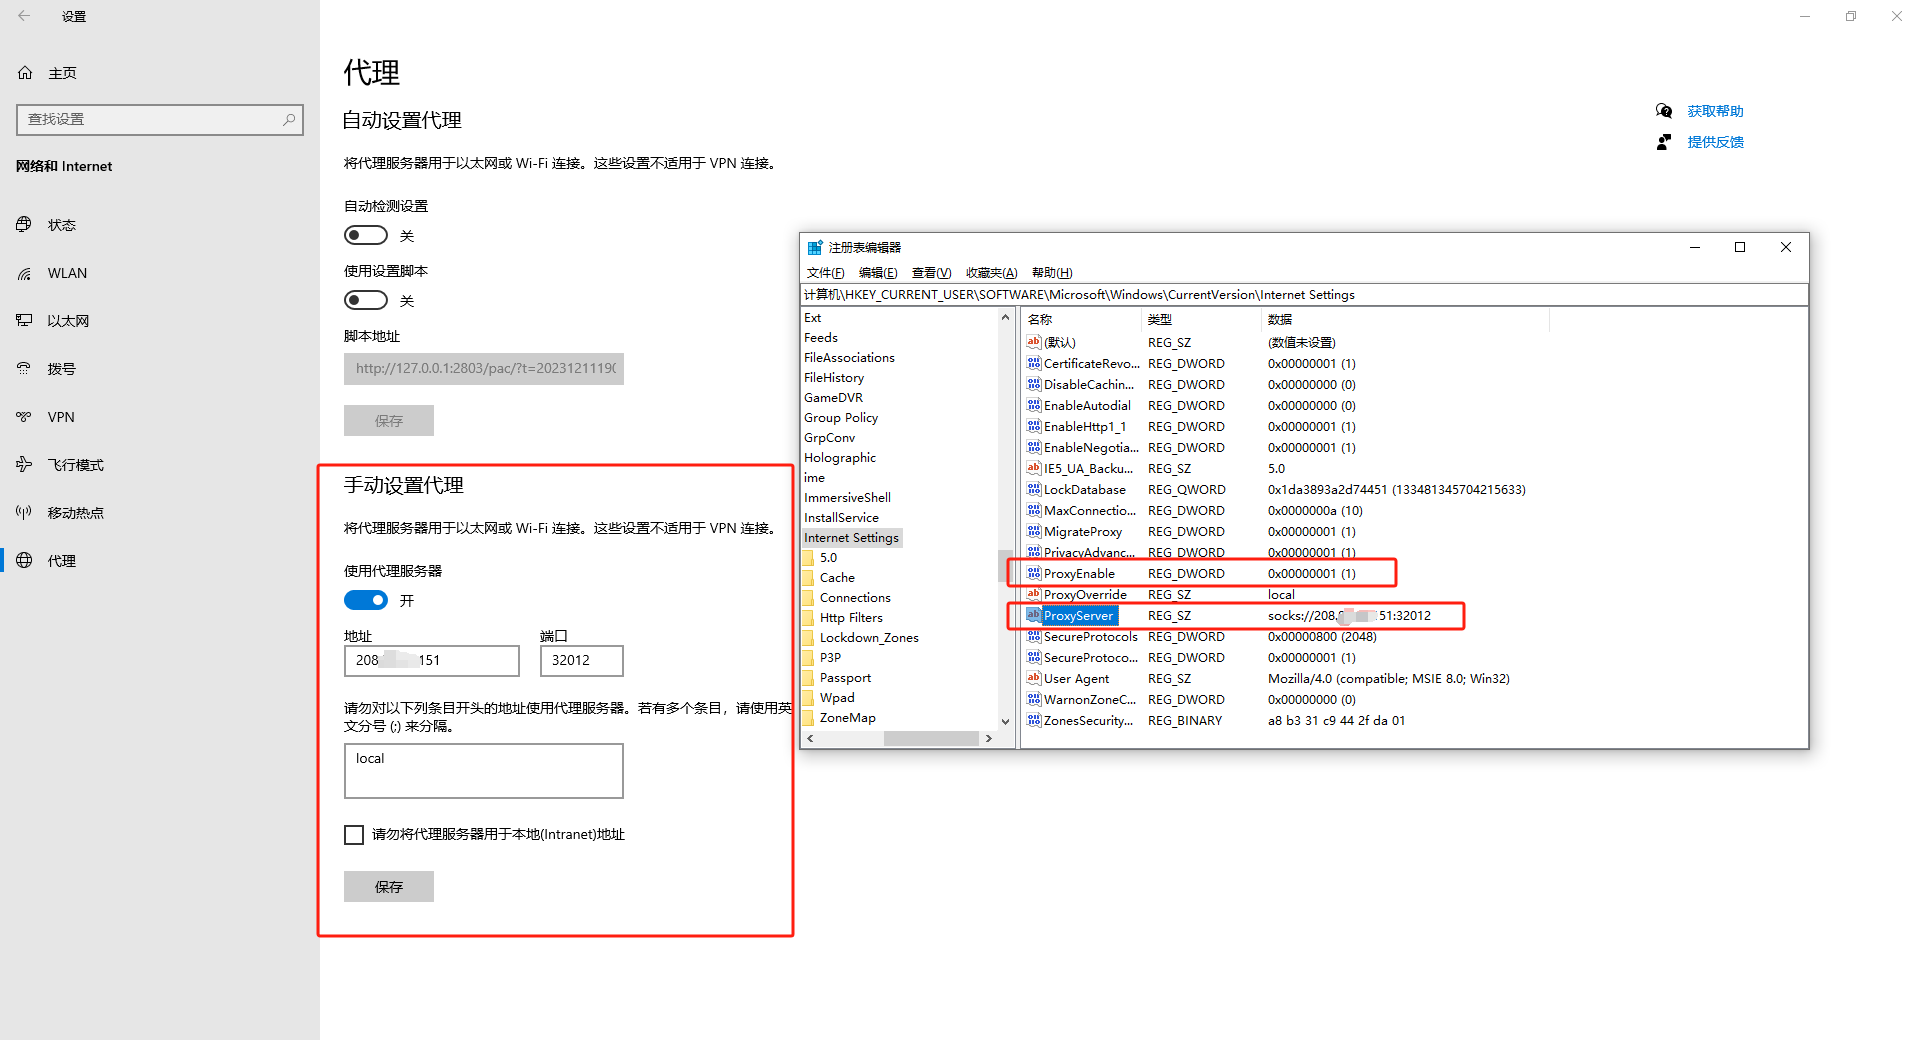Check the don't use proxy for intranet box

tap(354, 835)
